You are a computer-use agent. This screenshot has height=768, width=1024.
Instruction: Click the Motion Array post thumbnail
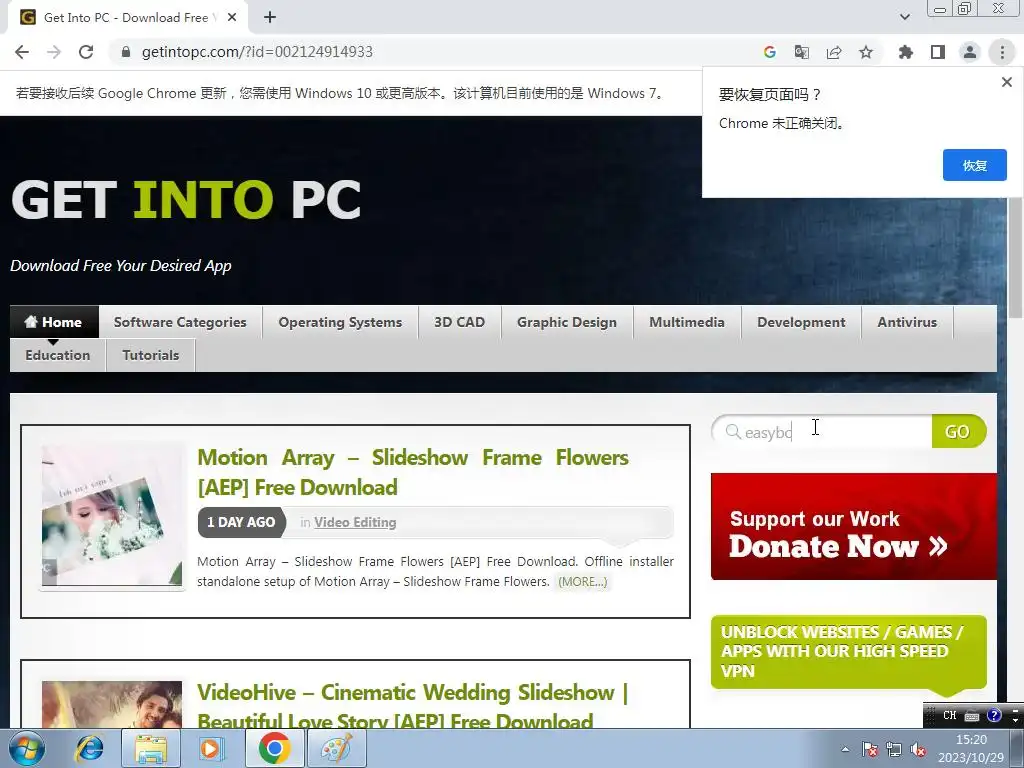[112, 517]
